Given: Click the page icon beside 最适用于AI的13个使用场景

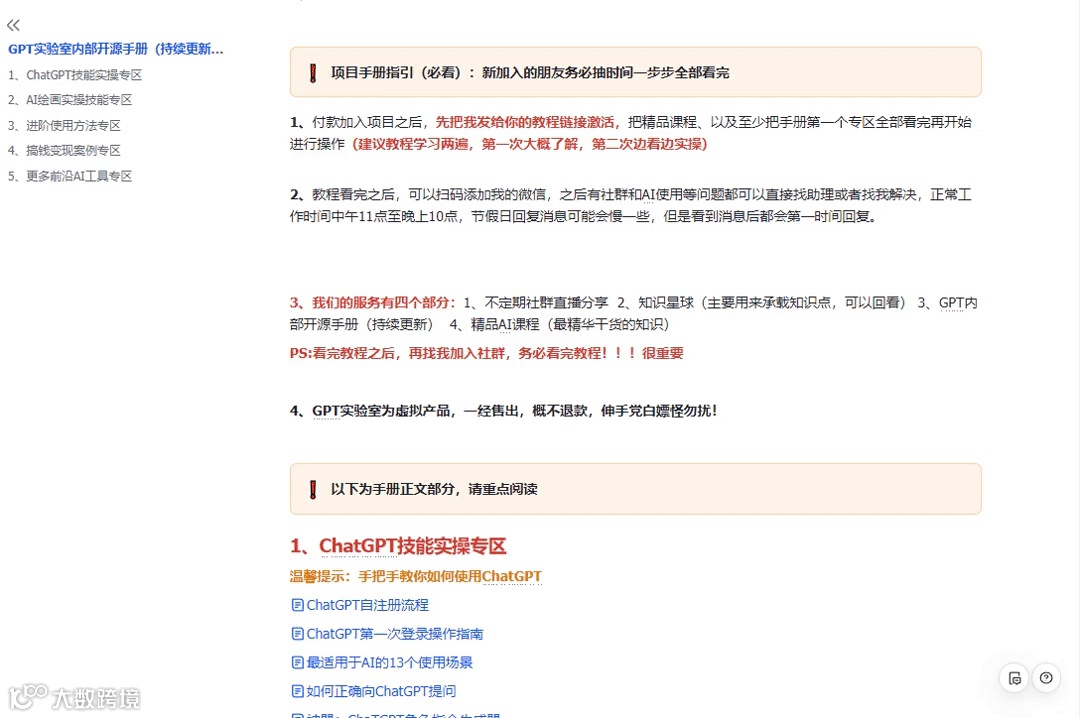Looking at the screenshot, I should coord(297,662).
